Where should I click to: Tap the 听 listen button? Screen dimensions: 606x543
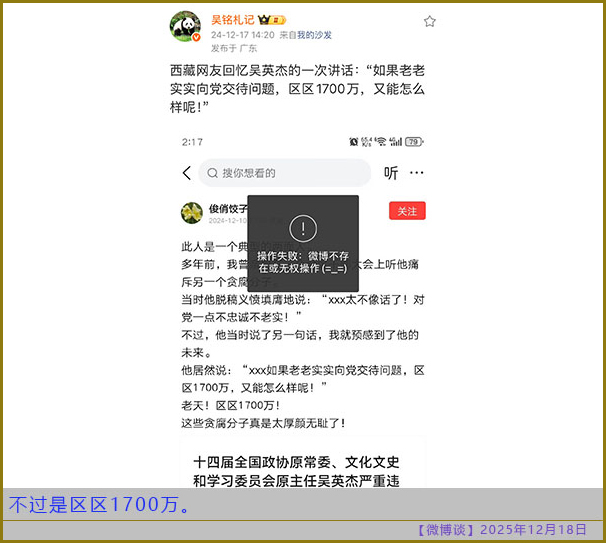click(391, 173)
